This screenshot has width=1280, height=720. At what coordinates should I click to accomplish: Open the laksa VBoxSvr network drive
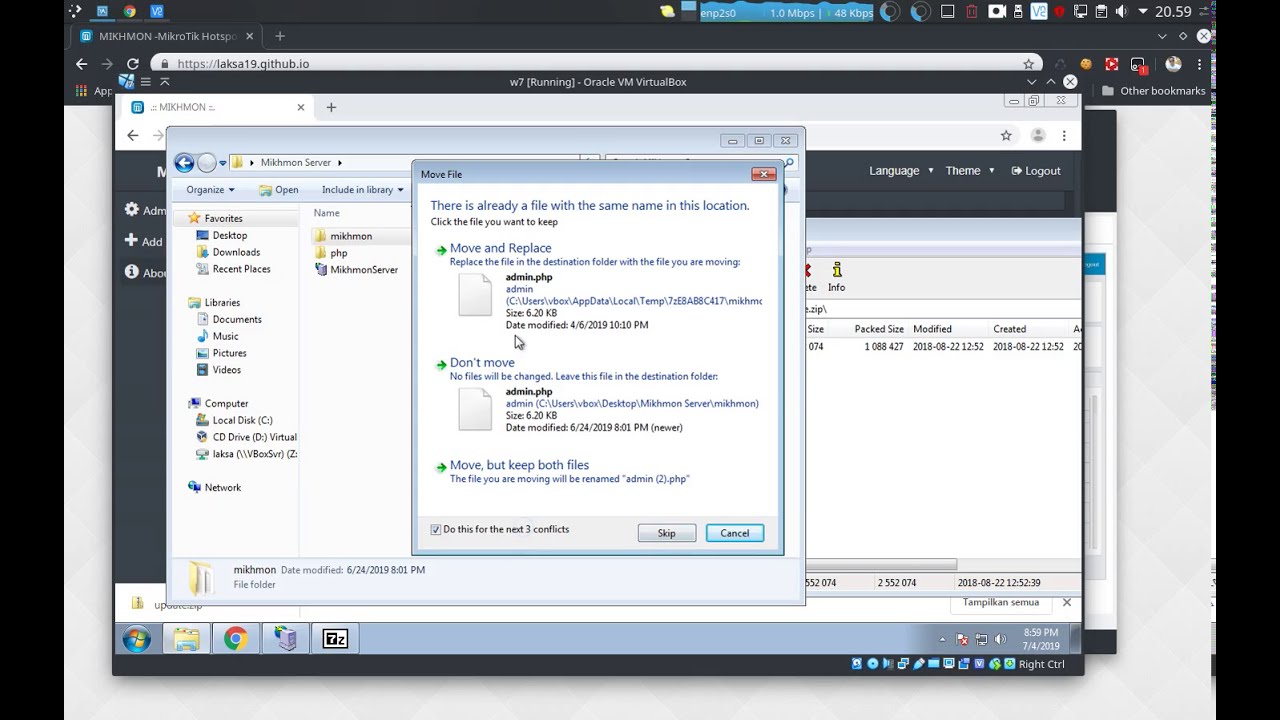(x=254, y=454)
